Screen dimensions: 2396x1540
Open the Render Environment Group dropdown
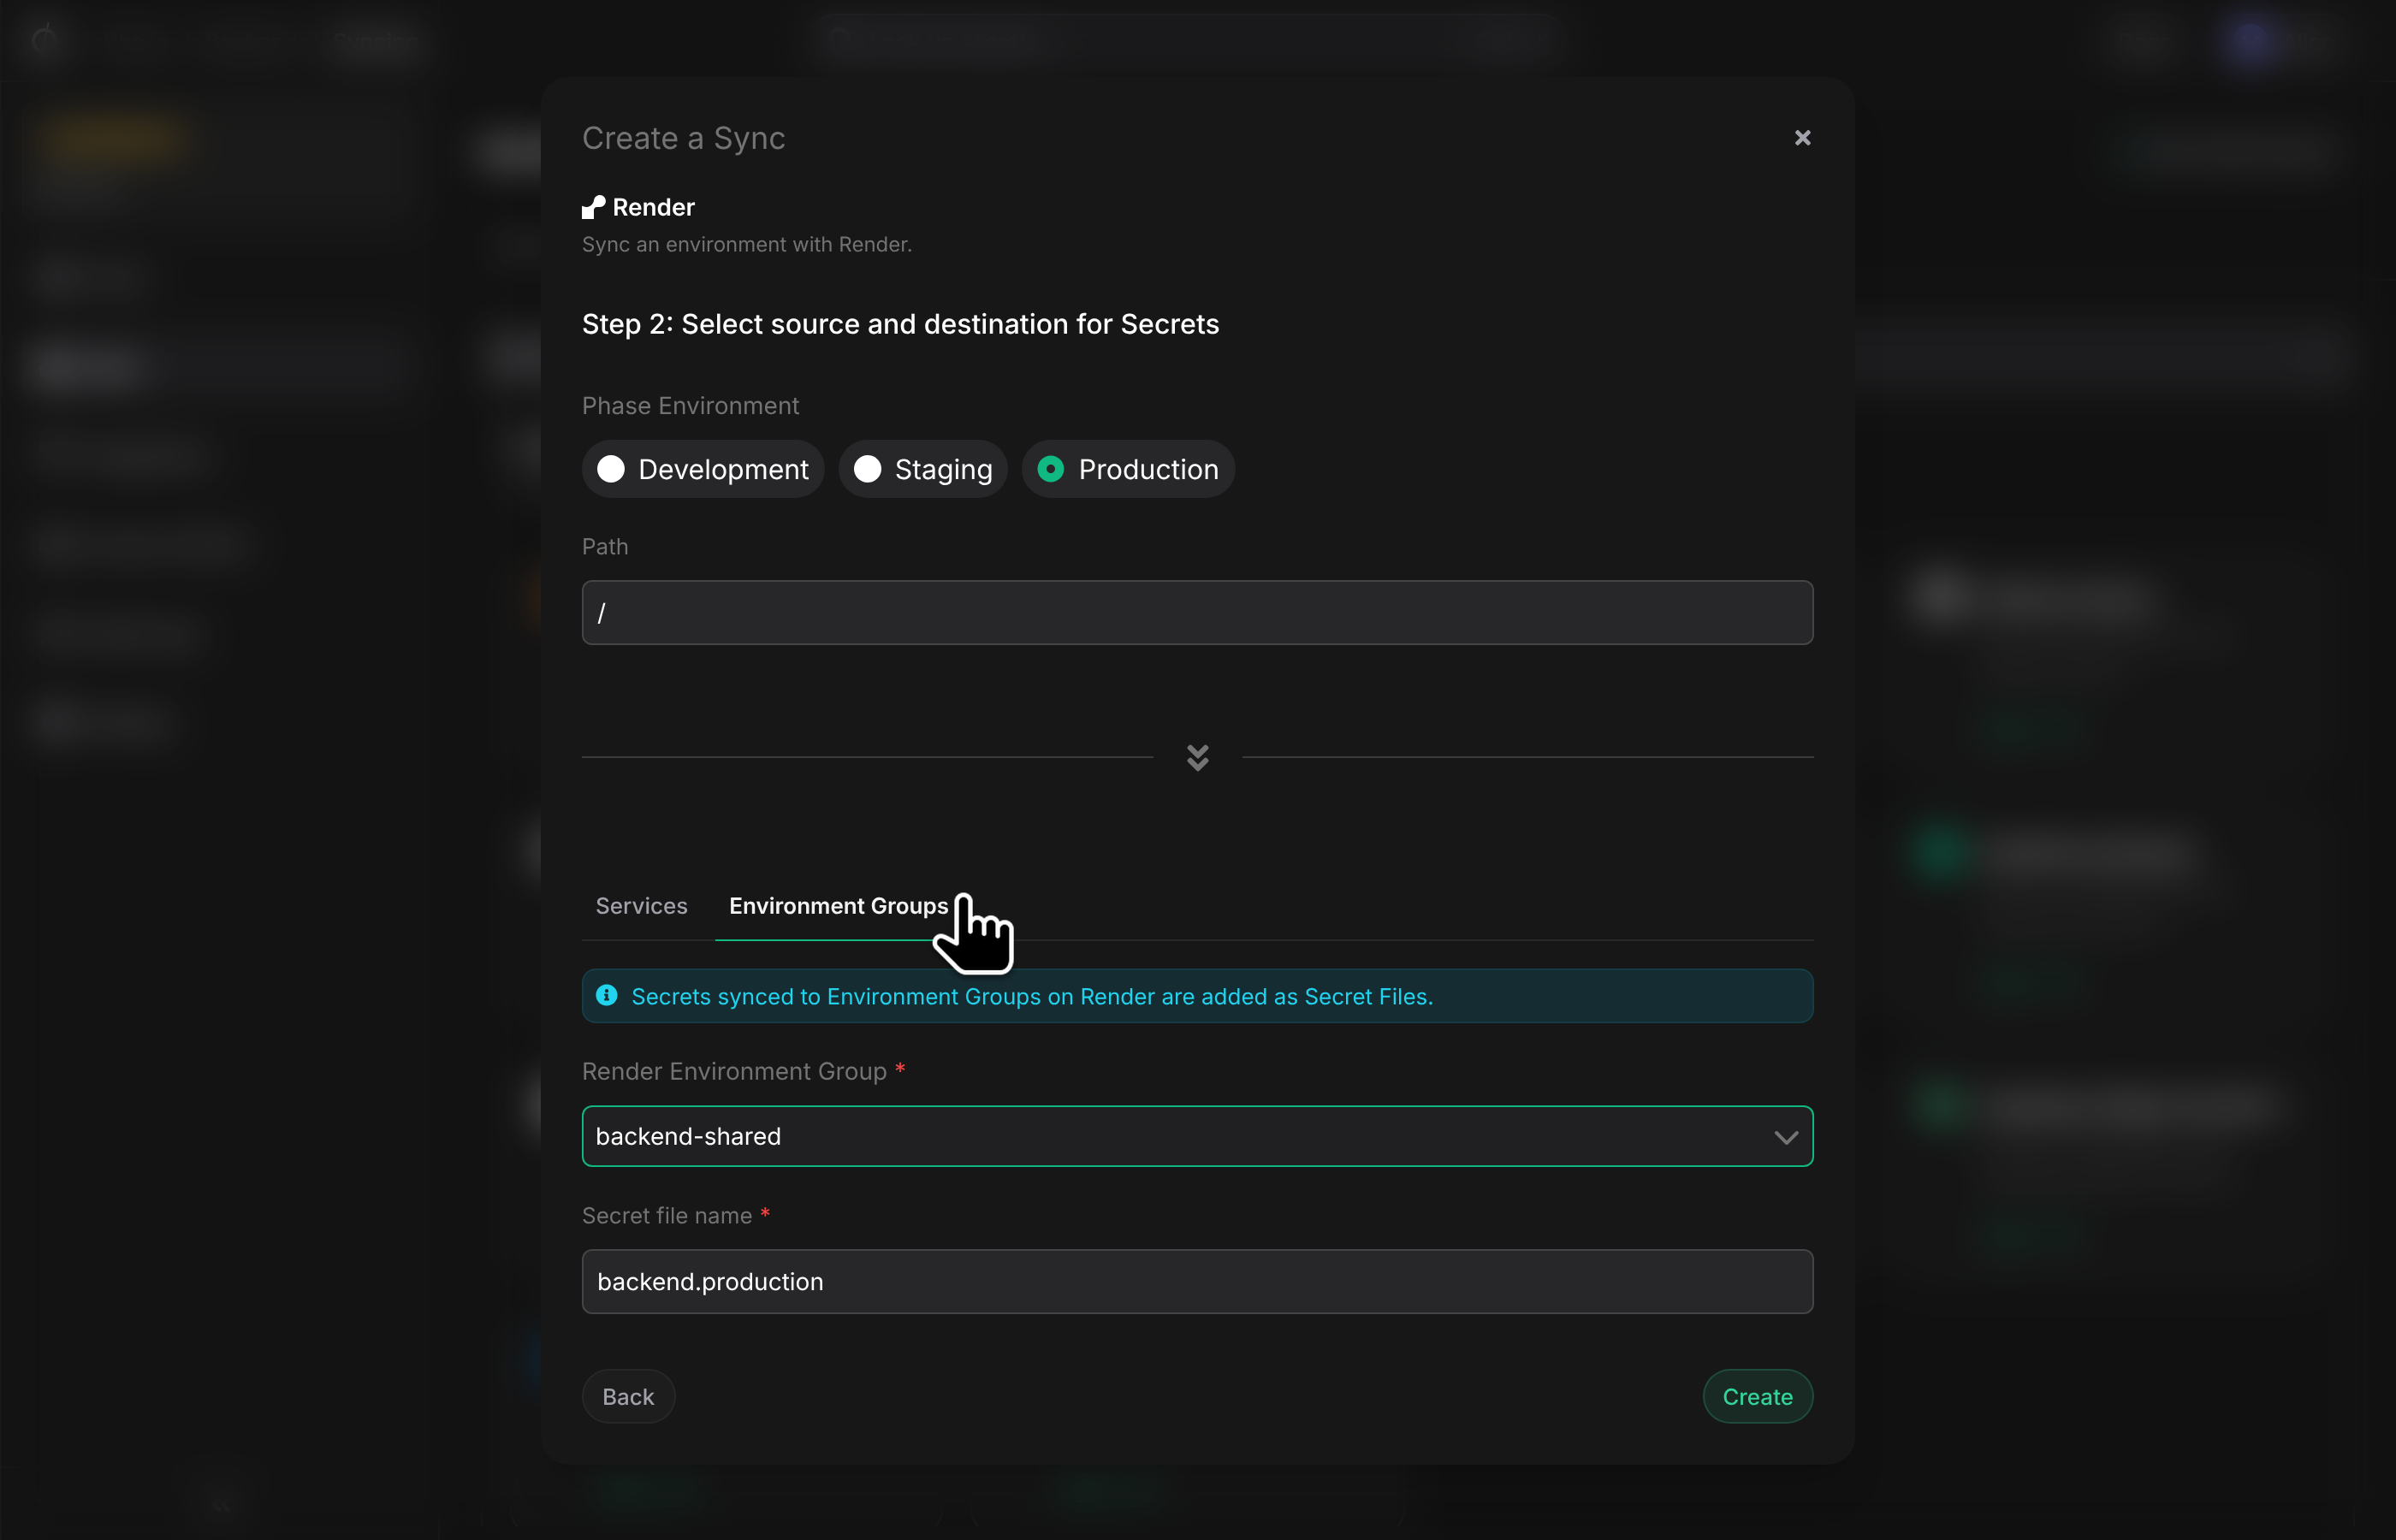point(1197,1136)
